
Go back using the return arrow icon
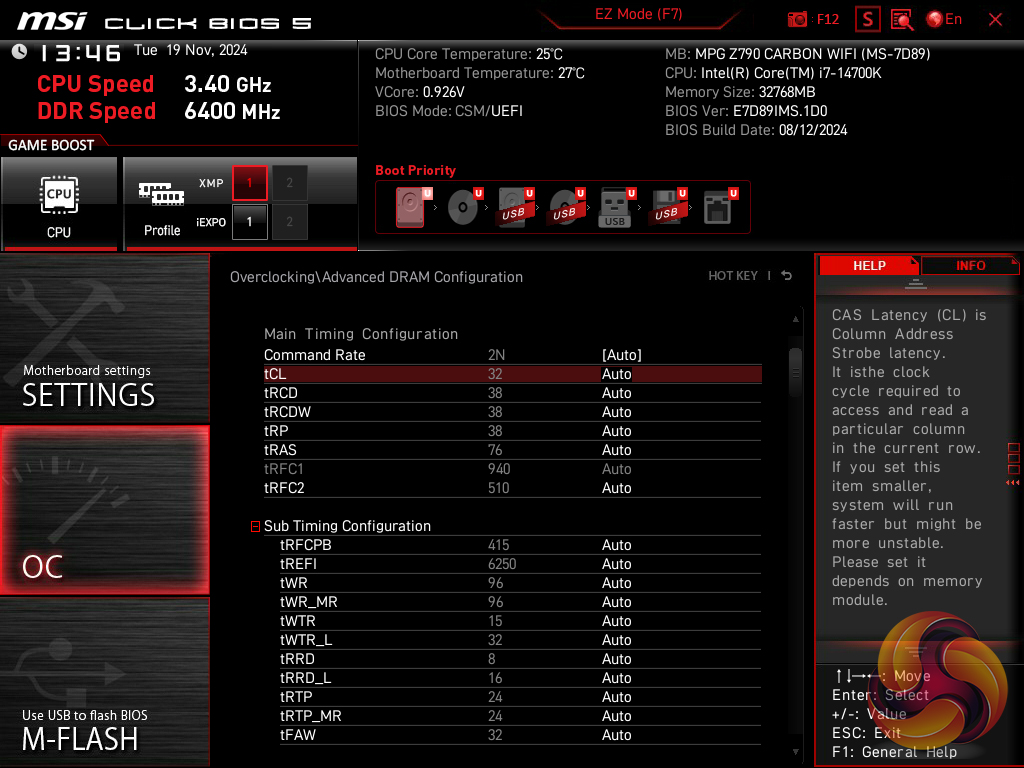tap(787, 276)
